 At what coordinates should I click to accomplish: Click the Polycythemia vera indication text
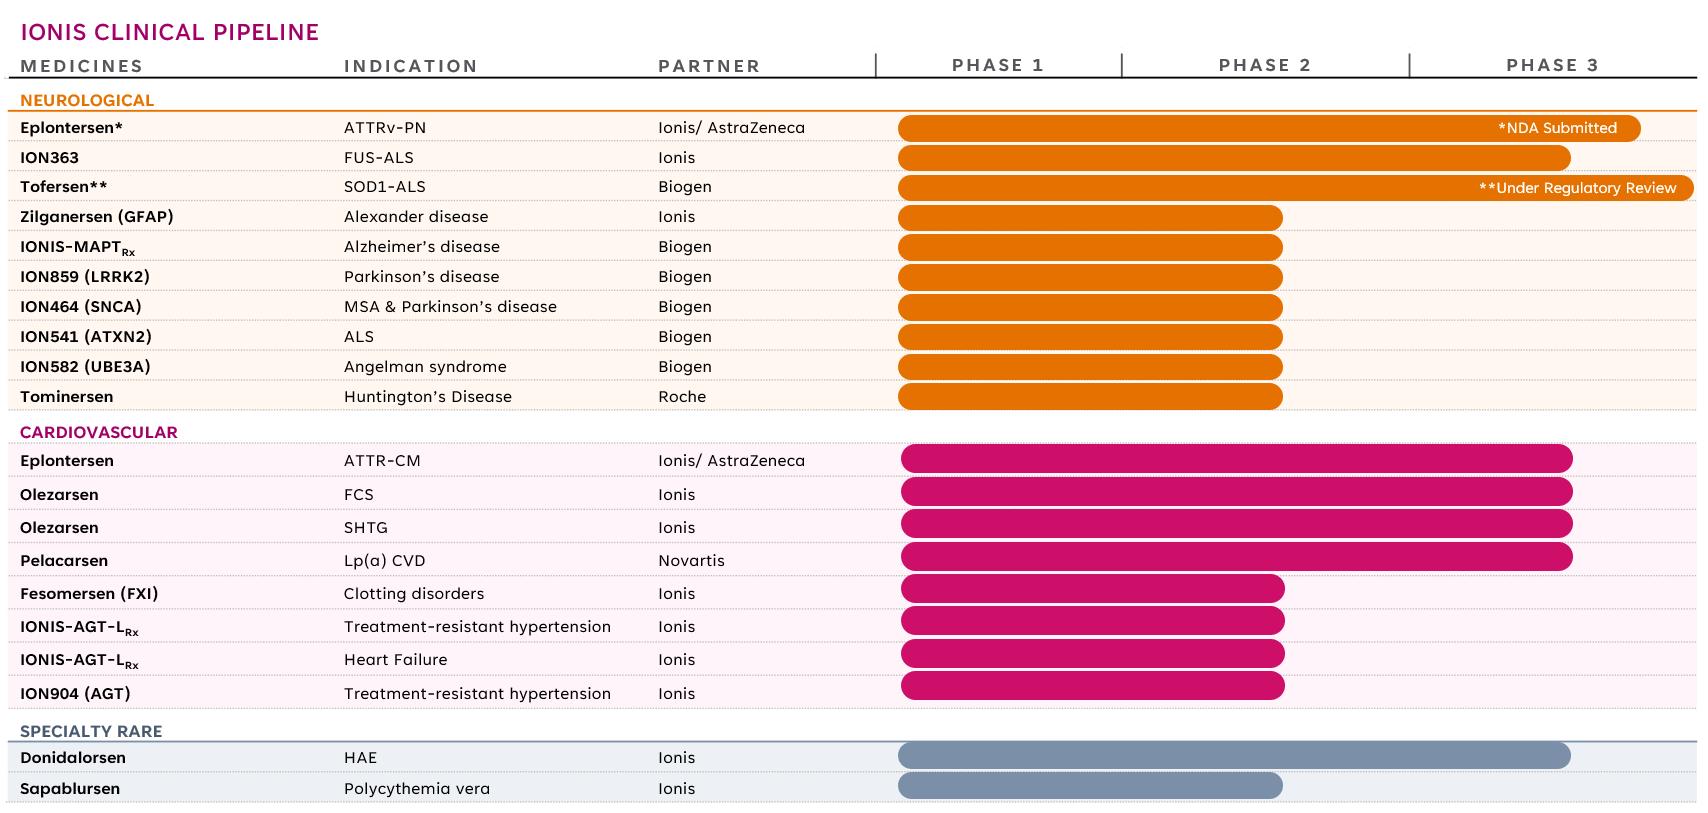[x=417, y=789]
